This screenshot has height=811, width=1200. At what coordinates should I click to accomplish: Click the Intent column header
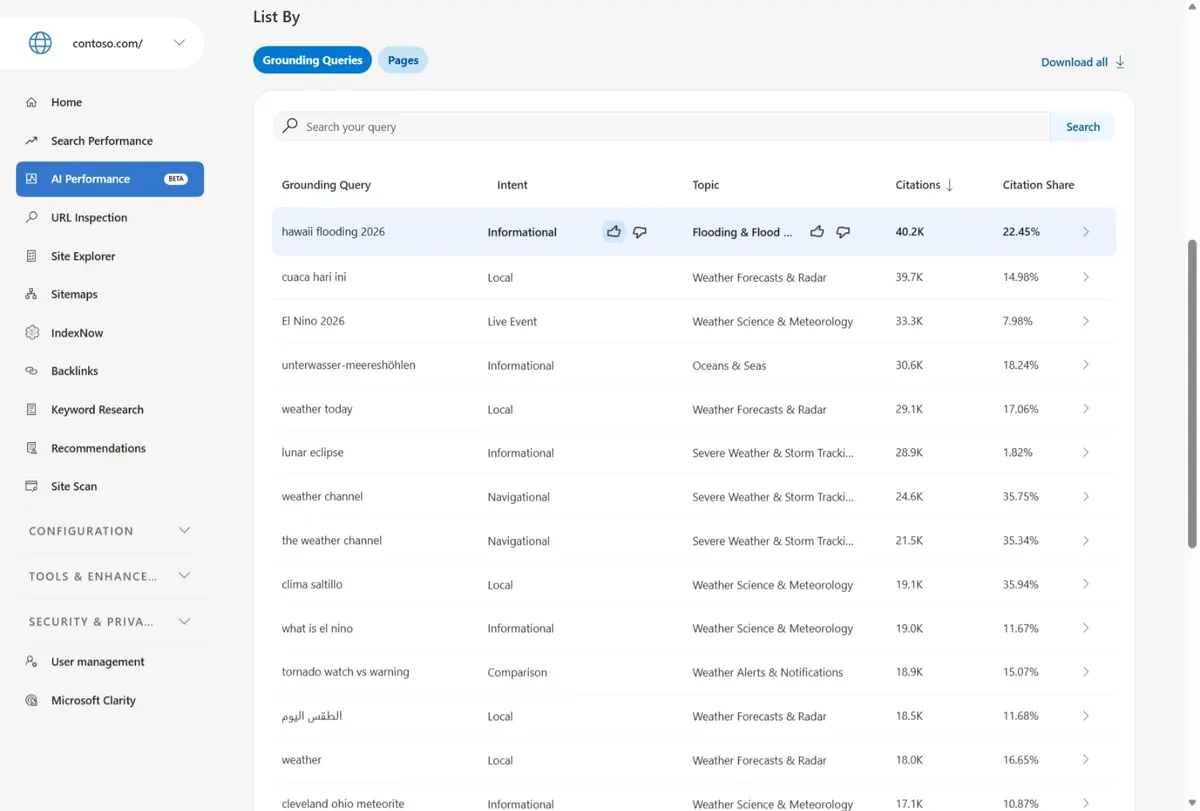click(x=512, y=185)
